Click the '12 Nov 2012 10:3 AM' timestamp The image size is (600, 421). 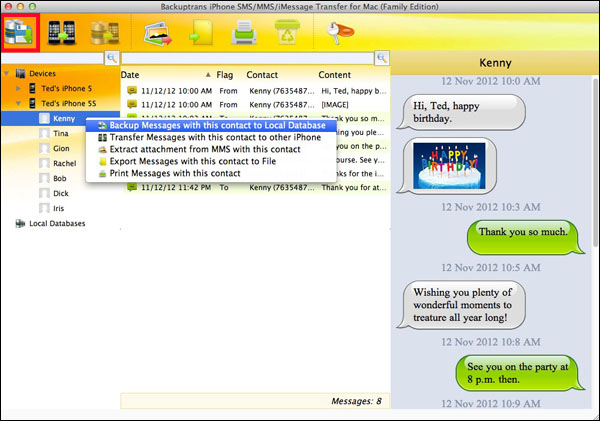coord(491,207)
